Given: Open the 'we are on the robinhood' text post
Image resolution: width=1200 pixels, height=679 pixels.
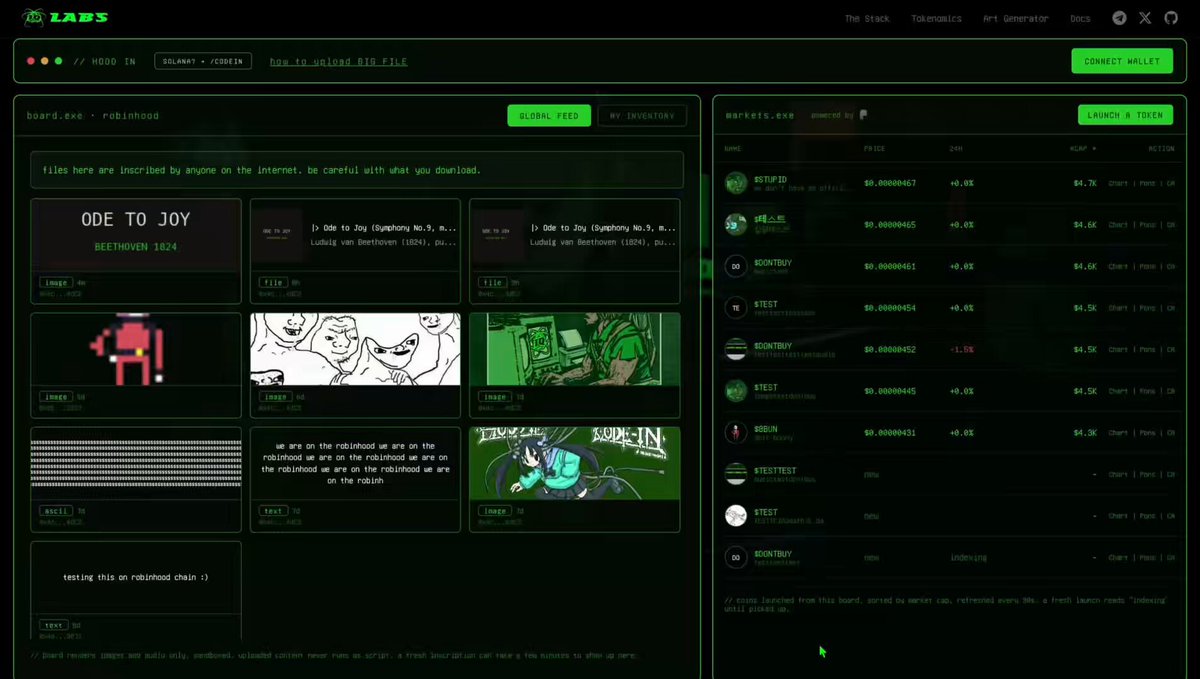Looking at the screenshot, I should coord(355,480).
